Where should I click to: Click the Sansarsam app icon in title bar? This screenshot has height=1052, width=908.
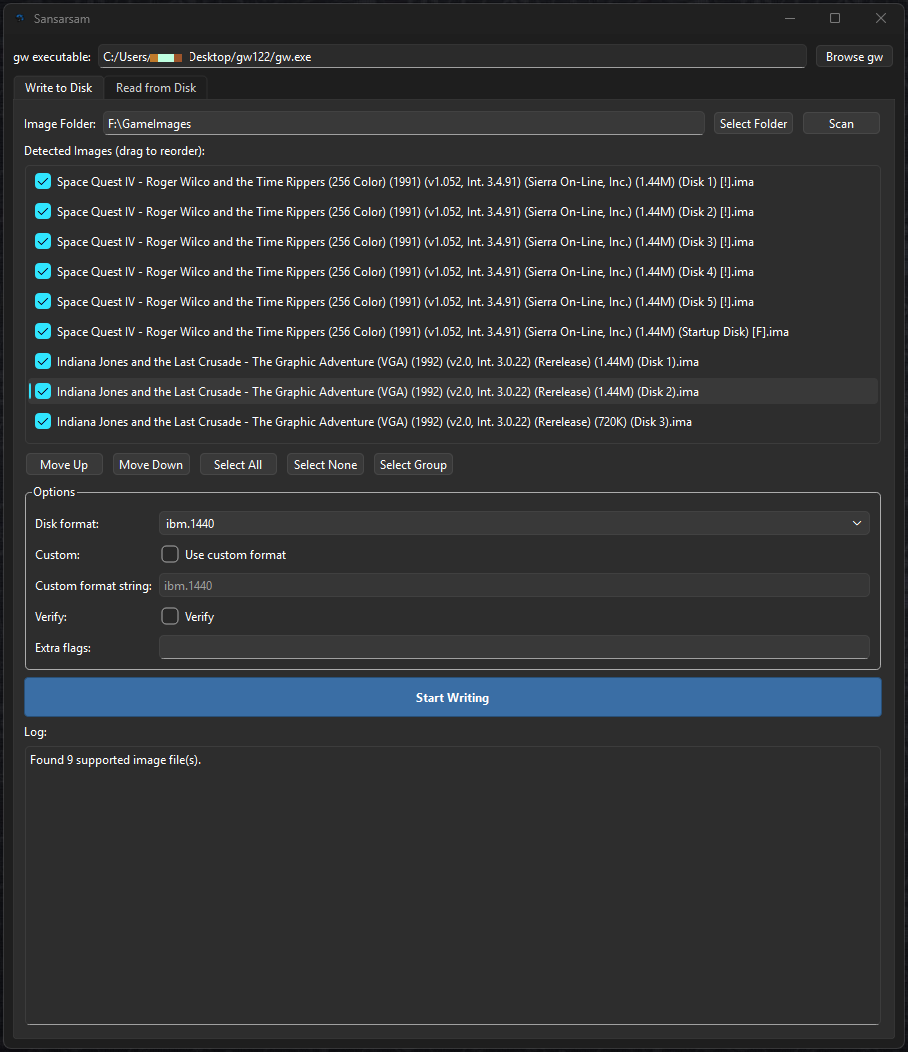tap(19, 19)
